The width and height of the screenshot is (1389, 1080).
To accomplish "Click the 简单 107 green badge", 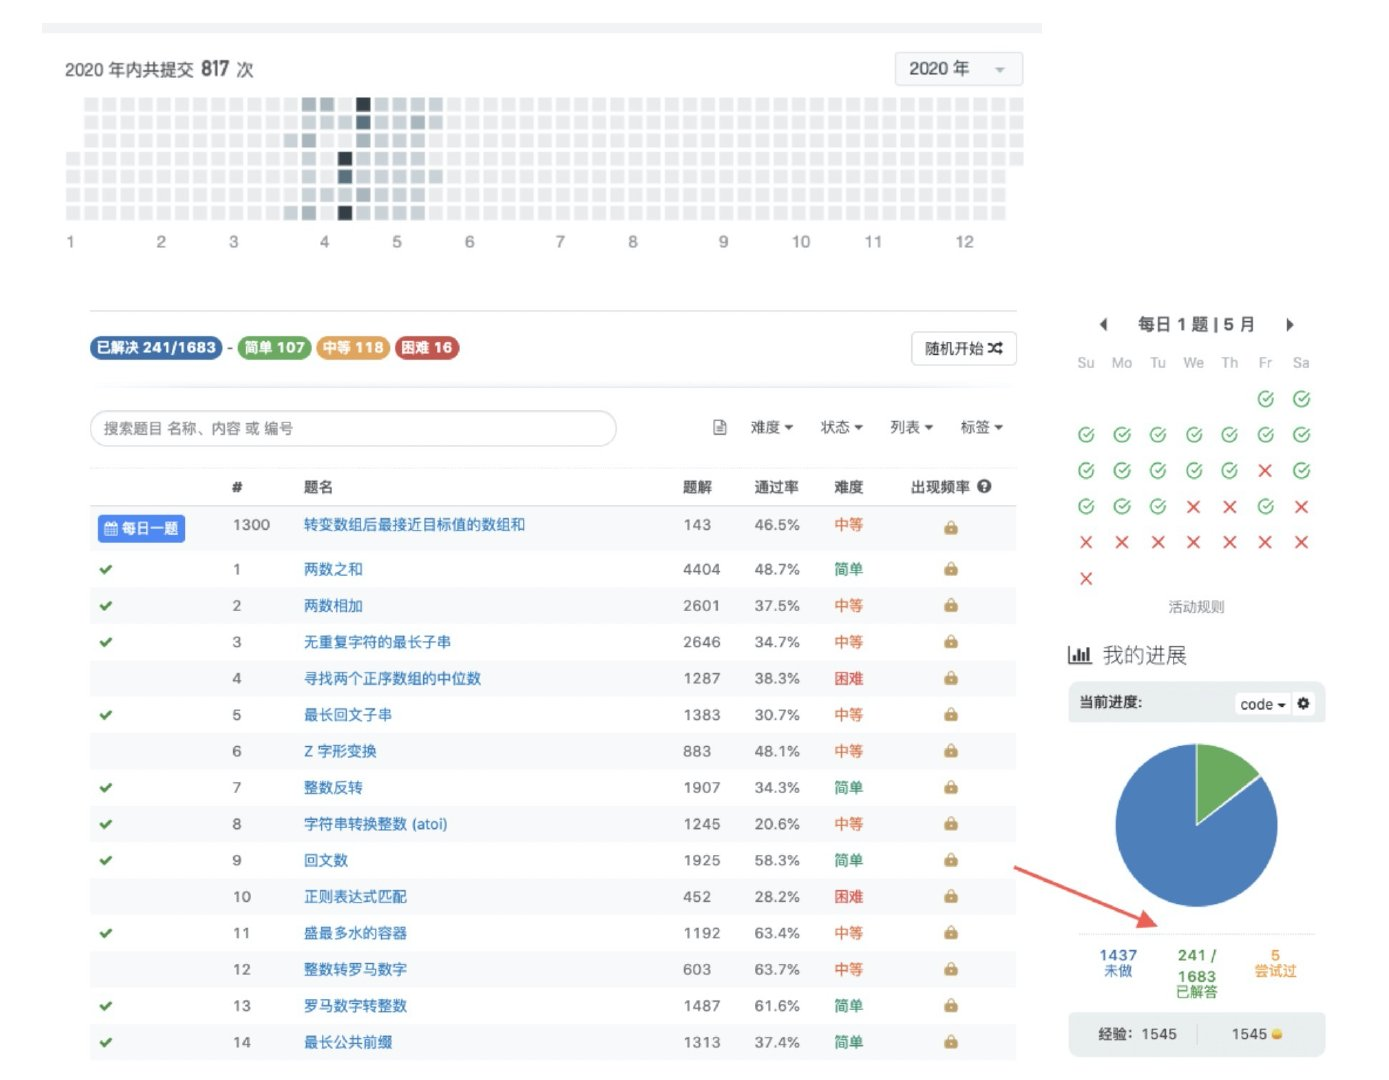I will pyautogui.click(x=274, y=347).
